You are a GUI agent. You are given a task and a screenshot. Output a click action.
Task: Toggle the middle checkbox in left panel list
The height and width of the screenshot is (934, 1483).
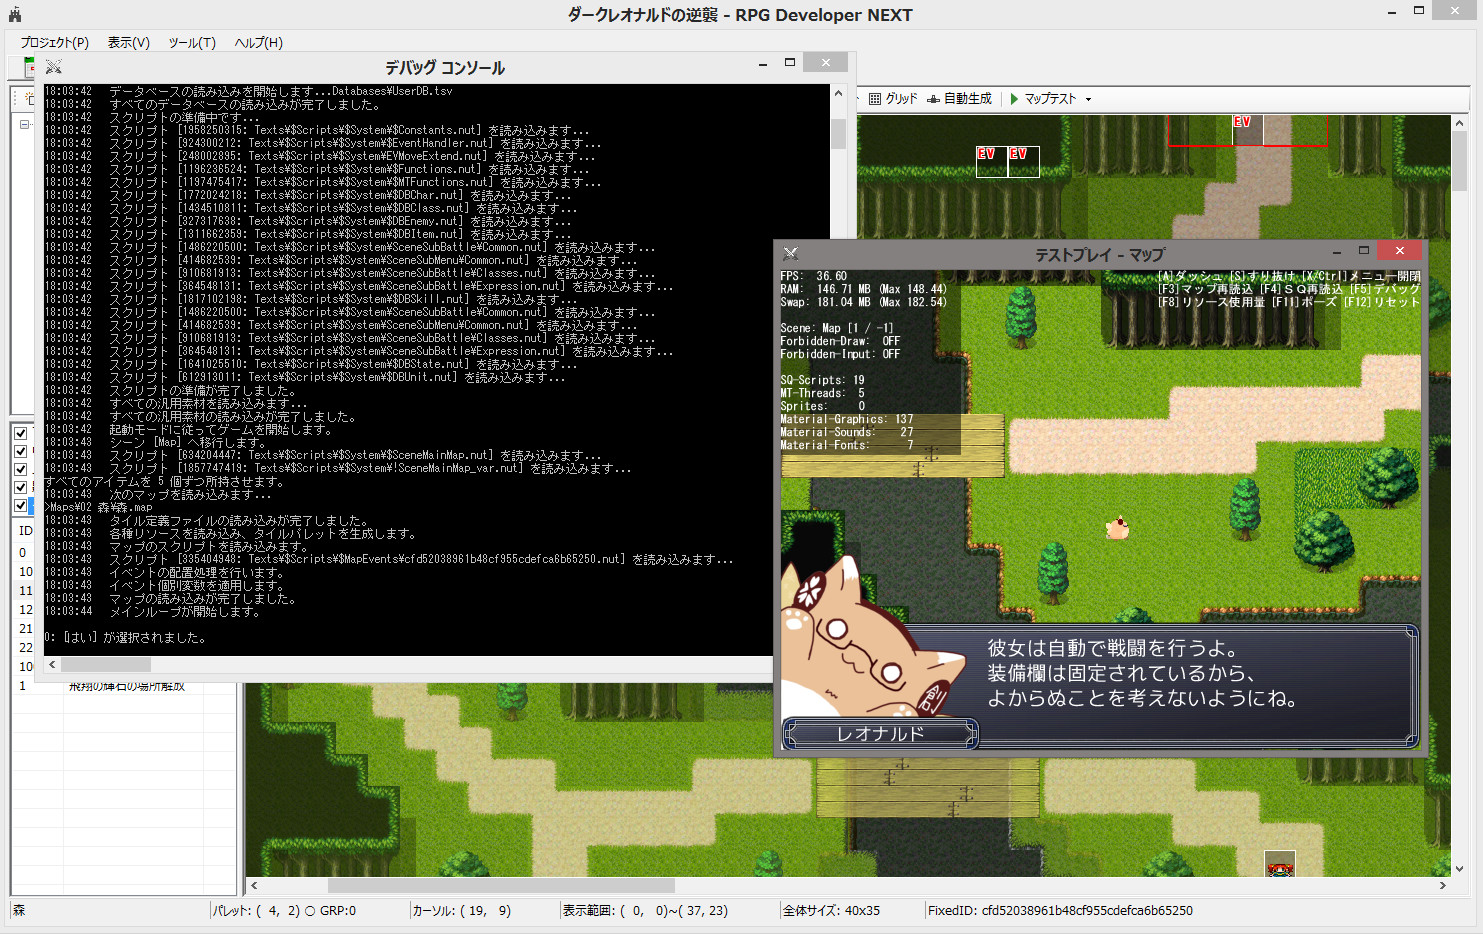(21, 468)
